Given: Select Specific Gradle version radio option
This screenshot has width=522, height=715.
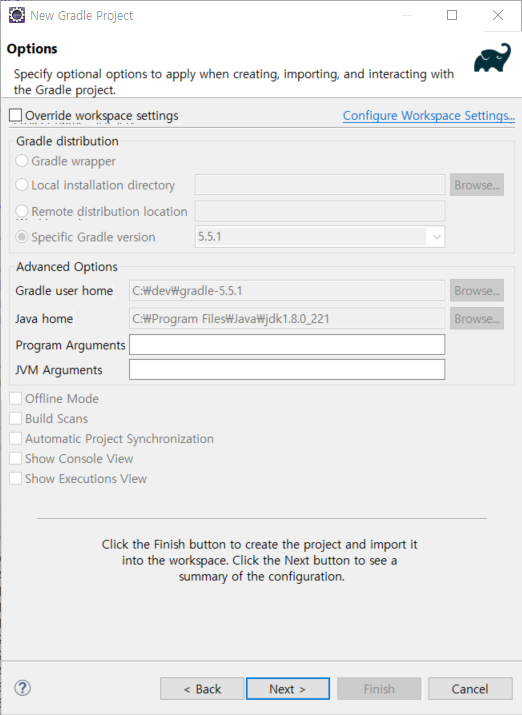Looking at the screenshot, I should (21, 237).
